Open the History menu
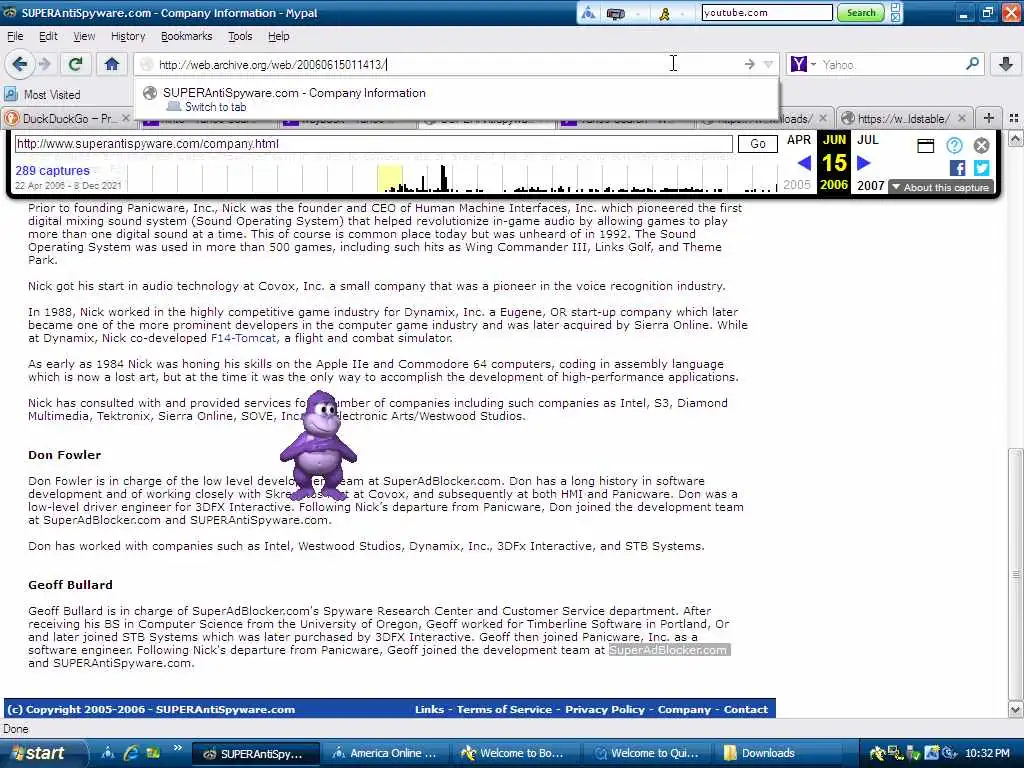This screenshot has height=768, width=1024. coord(128,36)
